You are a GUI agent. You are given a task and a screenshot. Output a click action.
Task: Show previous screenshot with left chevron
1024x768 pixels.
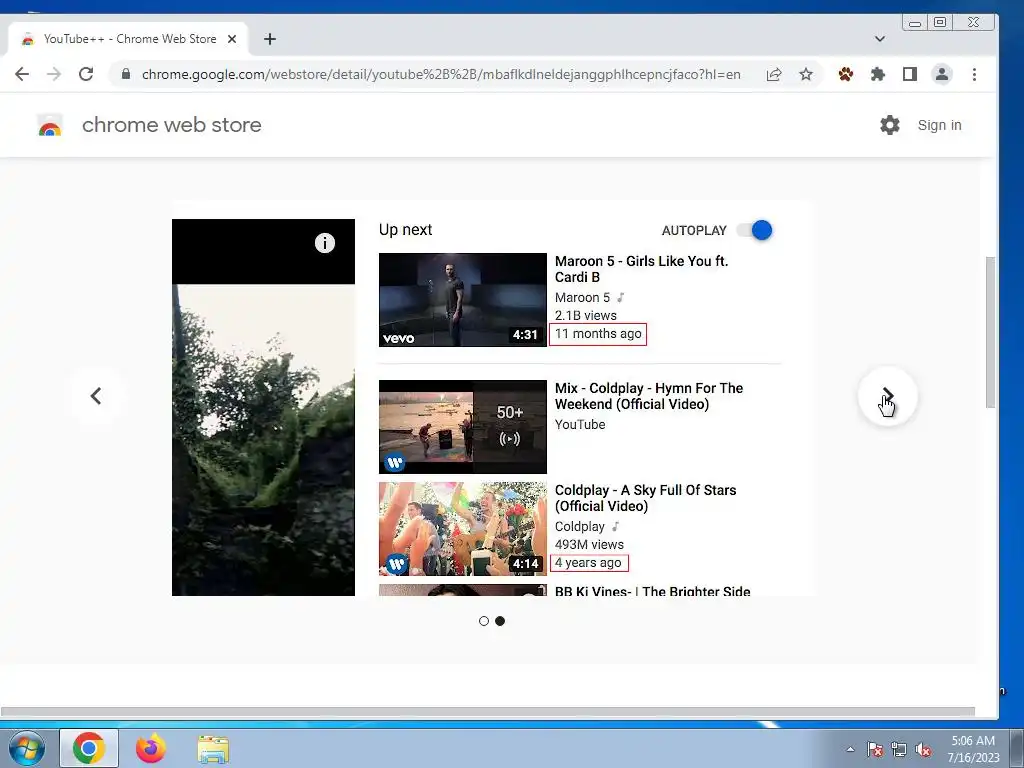96,396
